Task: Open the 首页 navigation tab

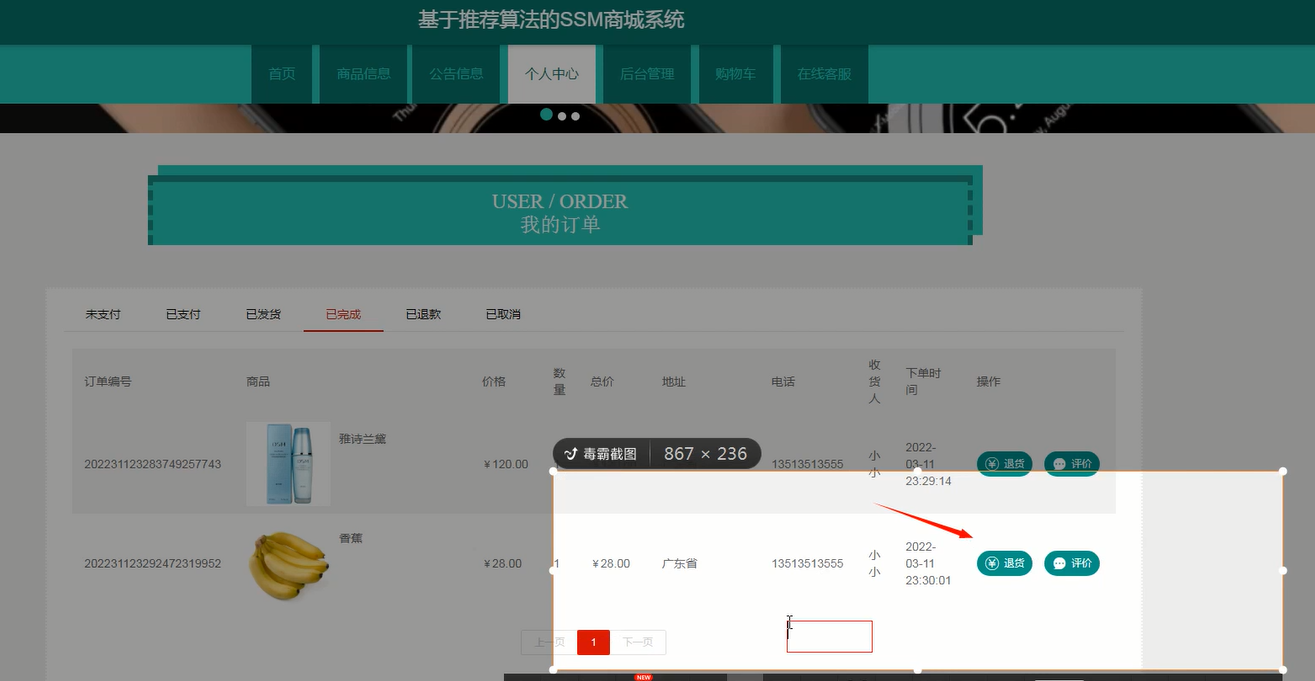Action: [x=282, y=74]
